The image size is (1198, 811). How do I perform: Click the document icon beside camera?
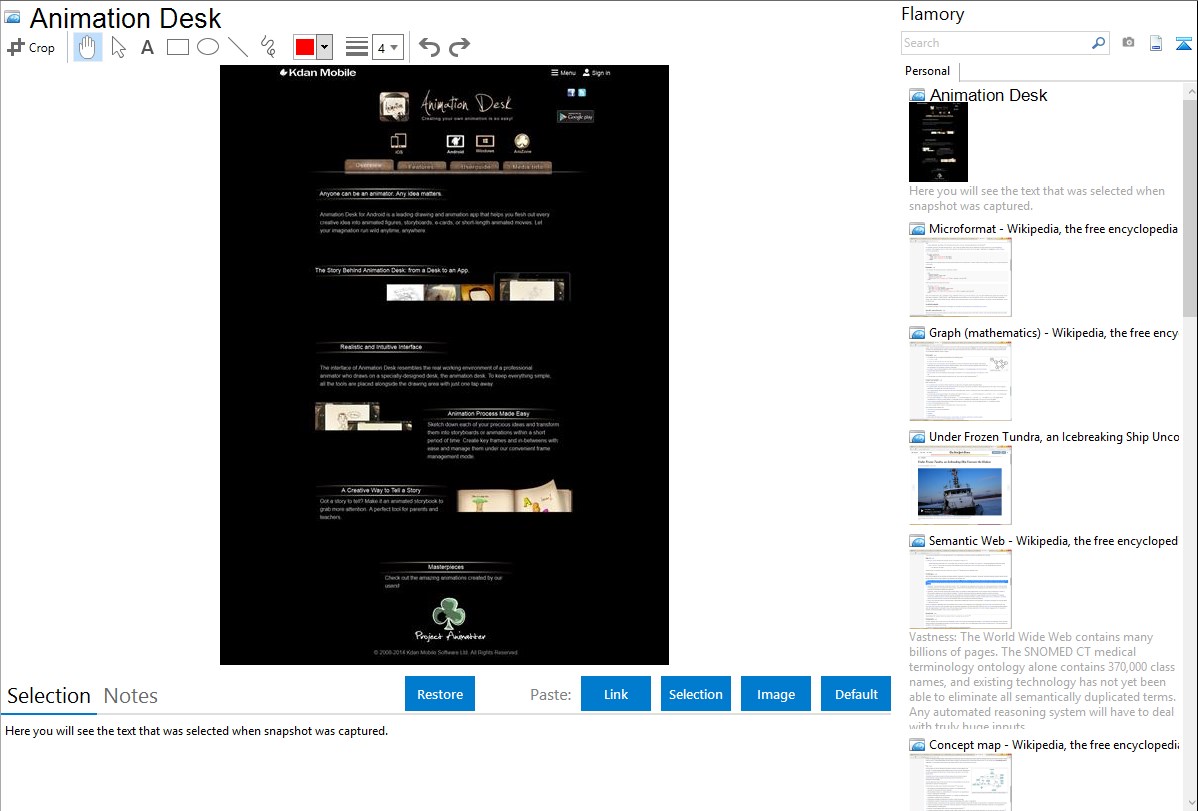pos(1156,43)
